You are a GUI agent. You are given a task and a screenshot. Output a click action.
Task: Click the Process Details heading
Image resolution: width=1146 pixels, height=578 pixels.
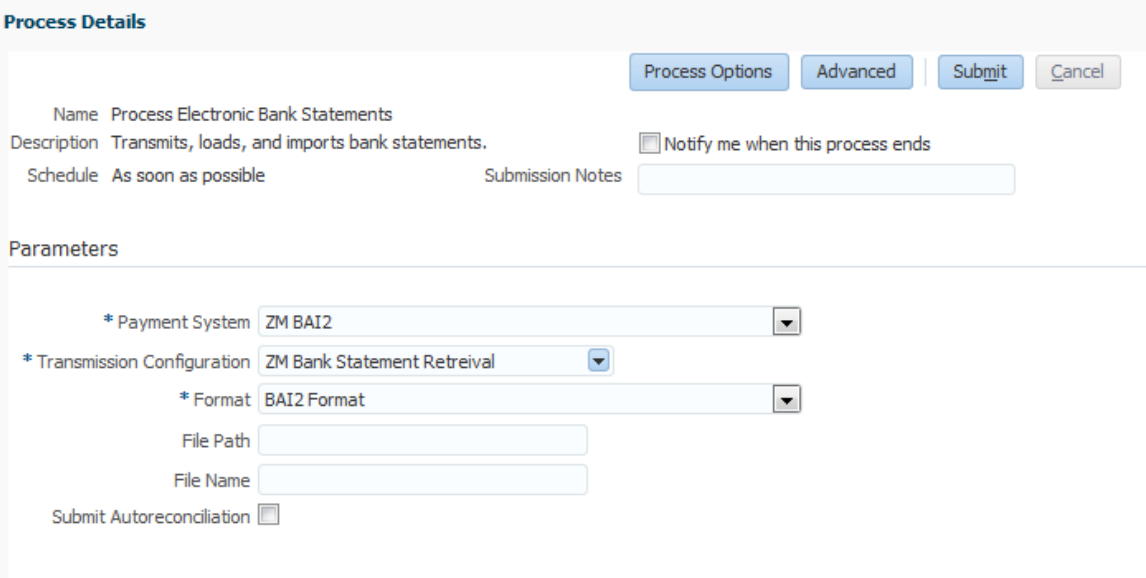coord(76,21)
